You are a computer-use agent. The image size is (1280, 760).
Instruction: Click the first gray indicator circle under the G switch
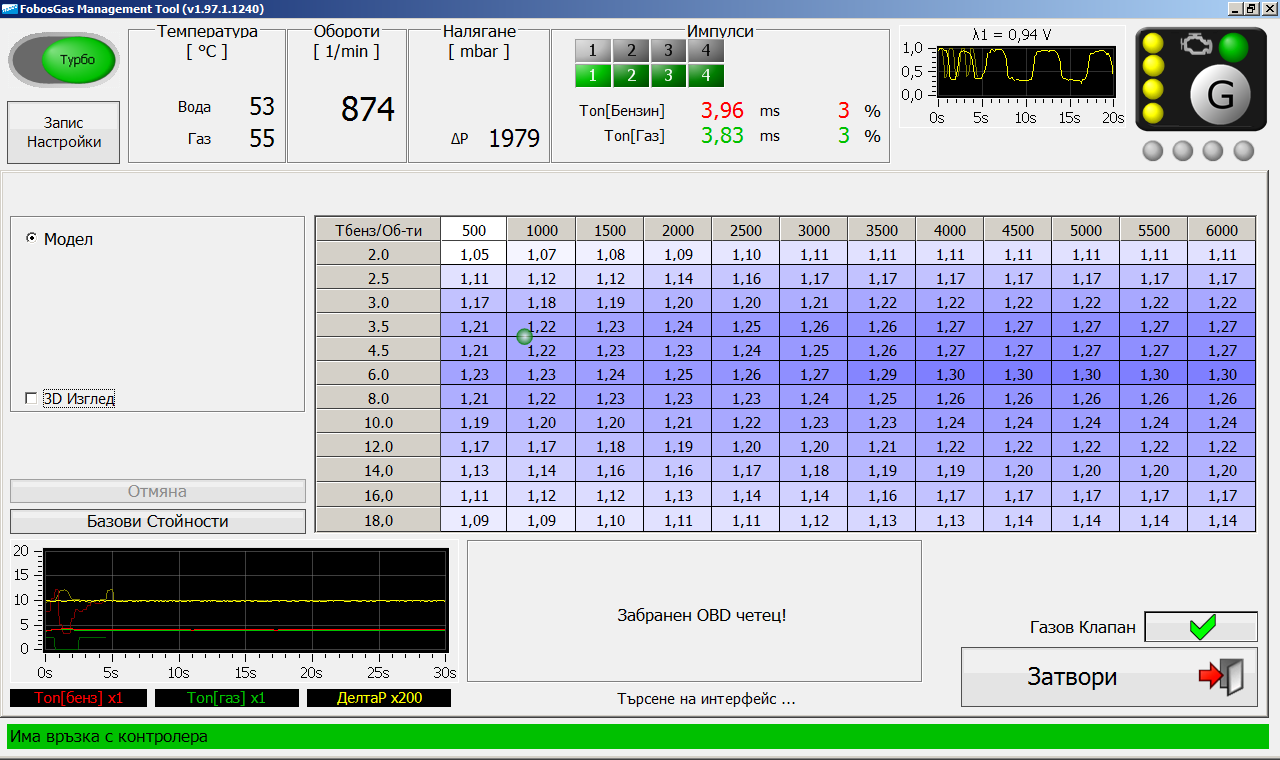(x=1153, y=151)
